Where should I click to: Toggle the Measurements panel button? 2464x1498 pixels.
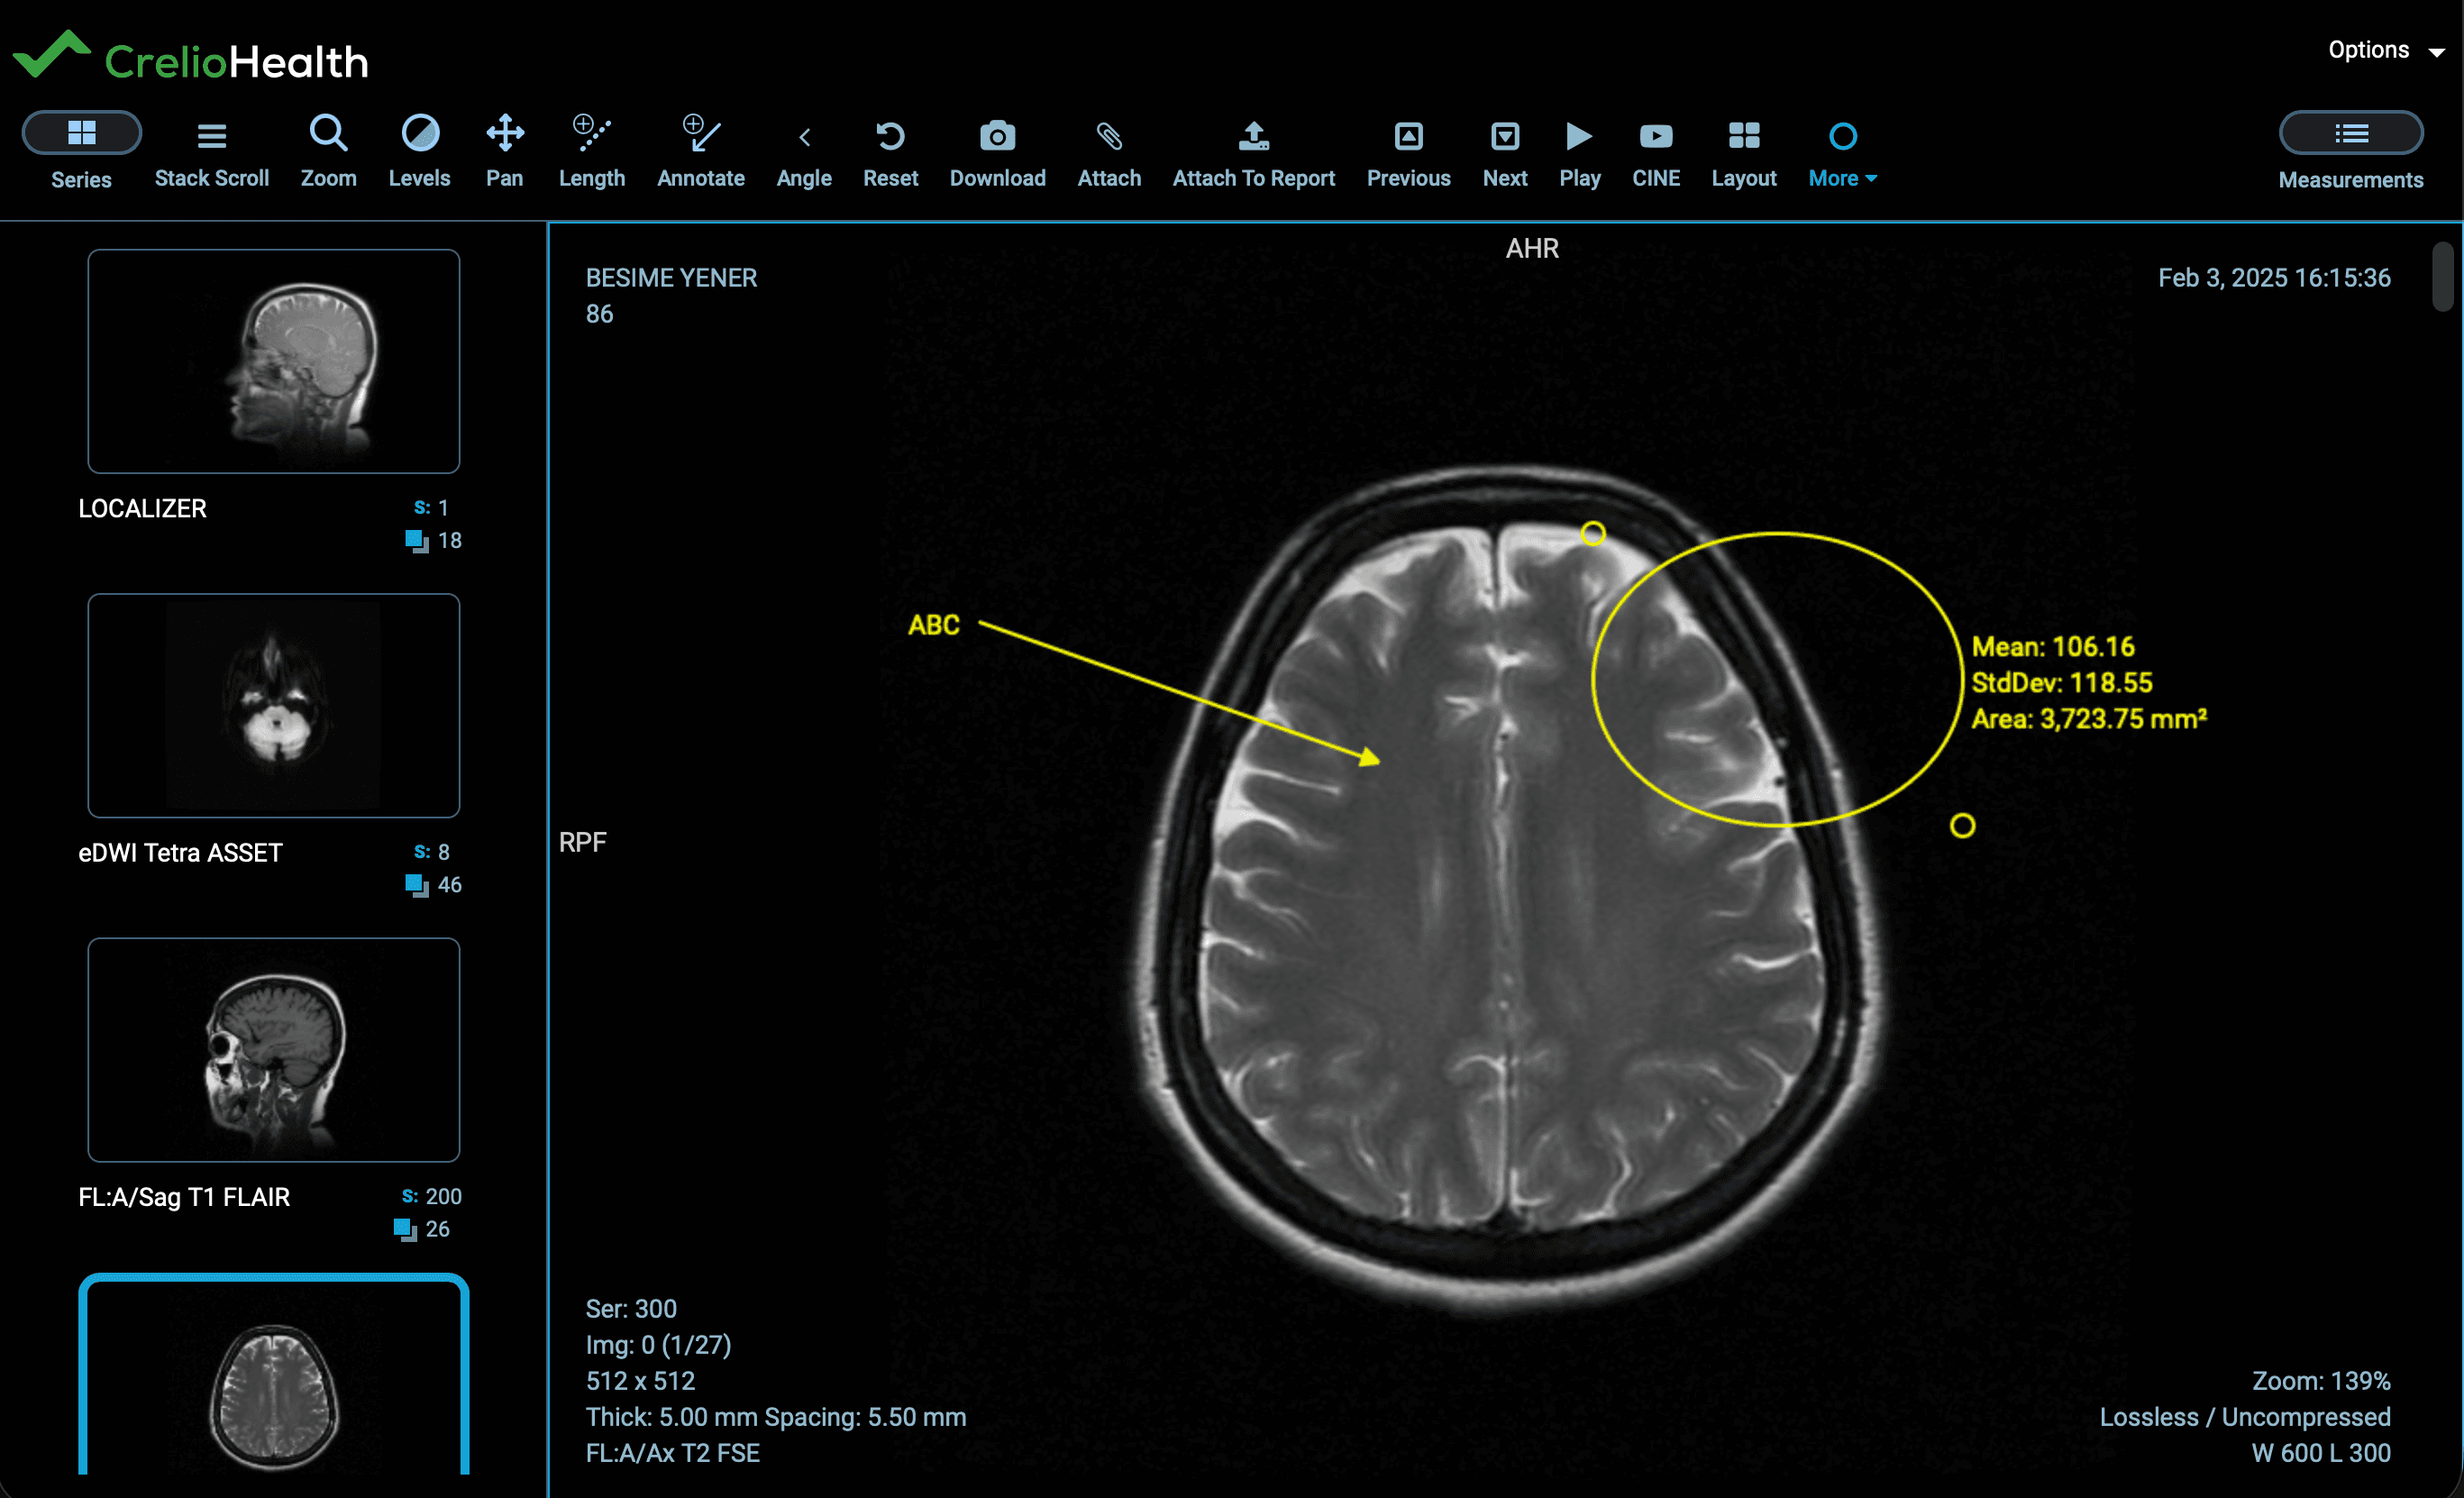pos(2350,133)
